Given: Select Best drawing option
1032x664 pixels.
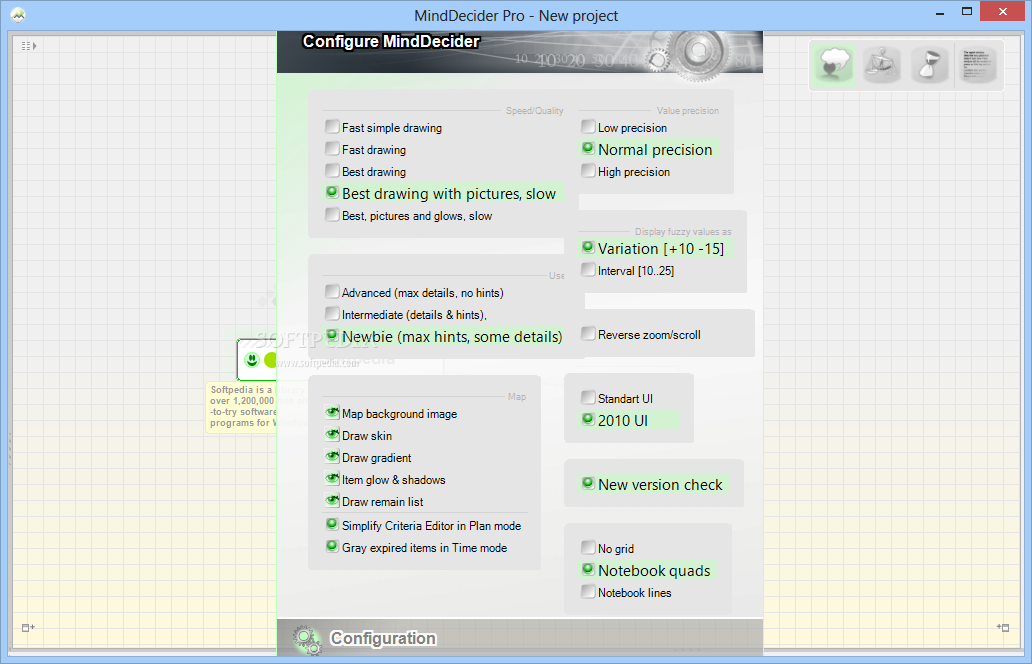Looking at the screenshot, I should click(365, 171).
